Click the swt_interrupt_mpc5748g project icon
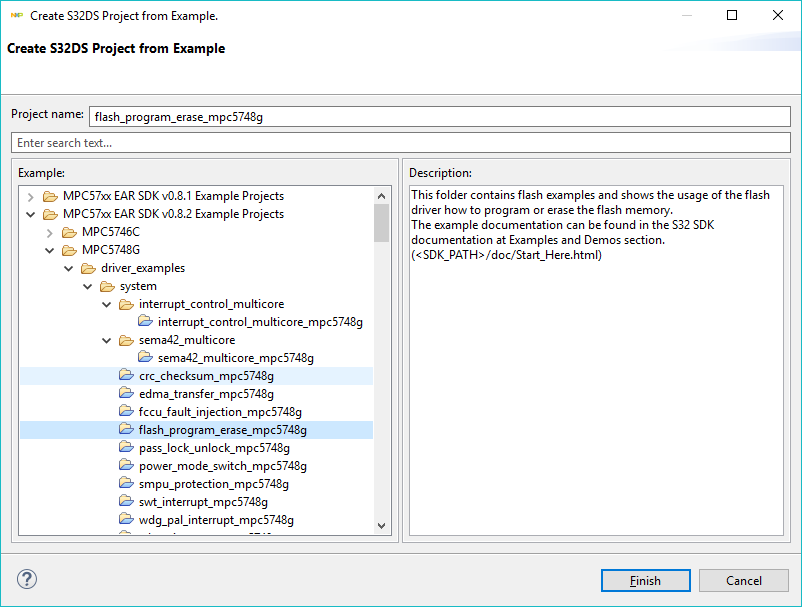 pyautogui.click(x=126, y=502)
